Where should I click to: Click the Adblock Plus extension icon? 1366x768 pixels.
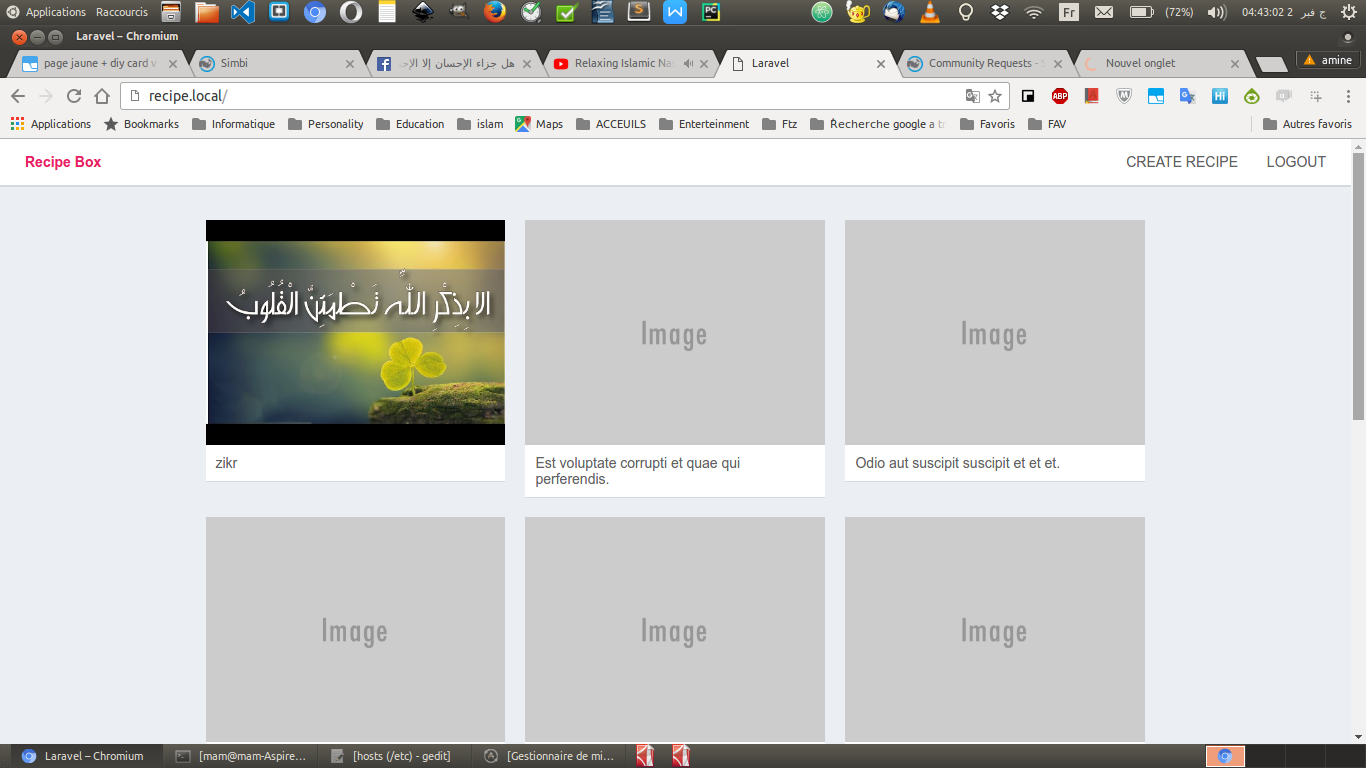tap(1060, 96)
